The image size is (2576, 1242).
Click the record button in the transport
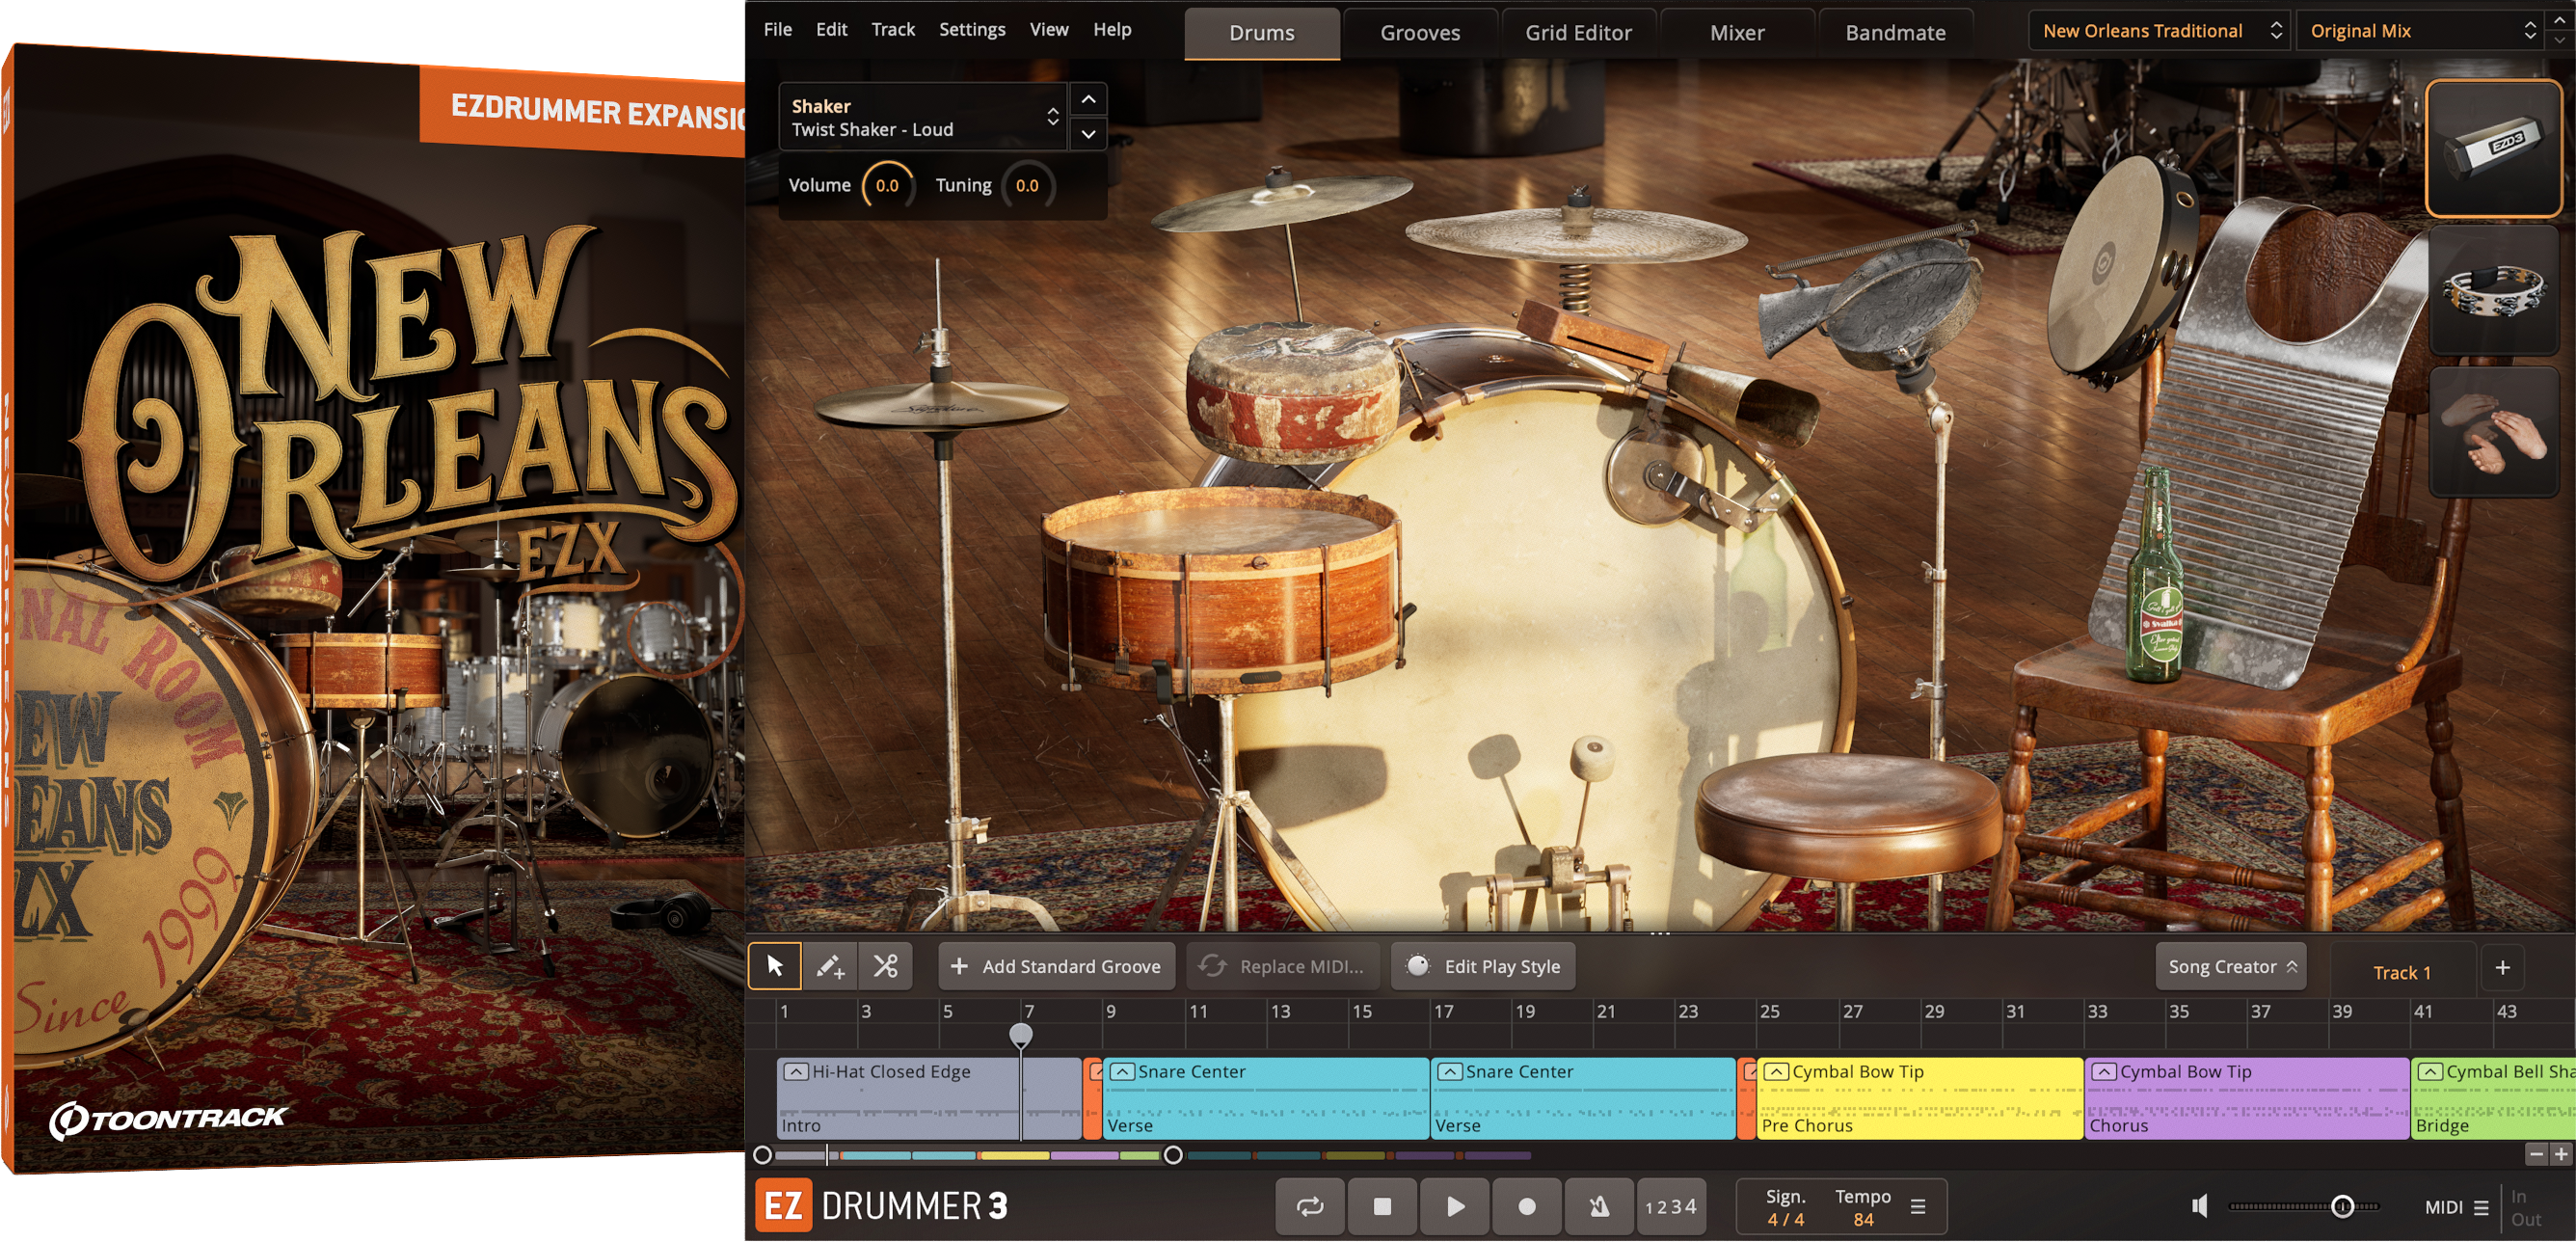click(1526, 1206)
